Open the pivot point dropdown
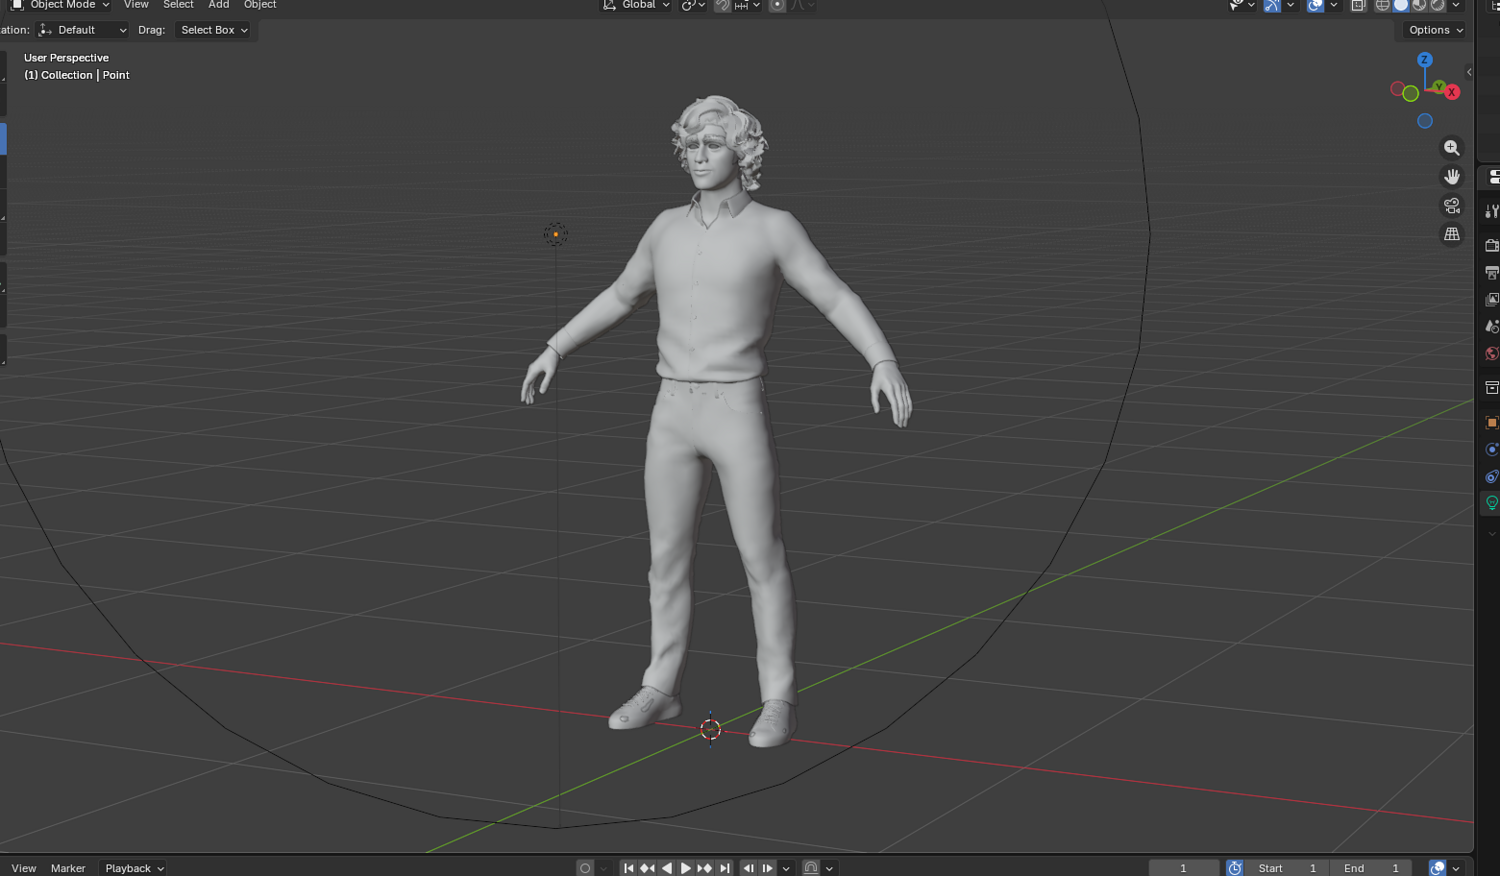The width and height of the screenshot is (1500, 876). pyautogui.click(x=693, y=5)
